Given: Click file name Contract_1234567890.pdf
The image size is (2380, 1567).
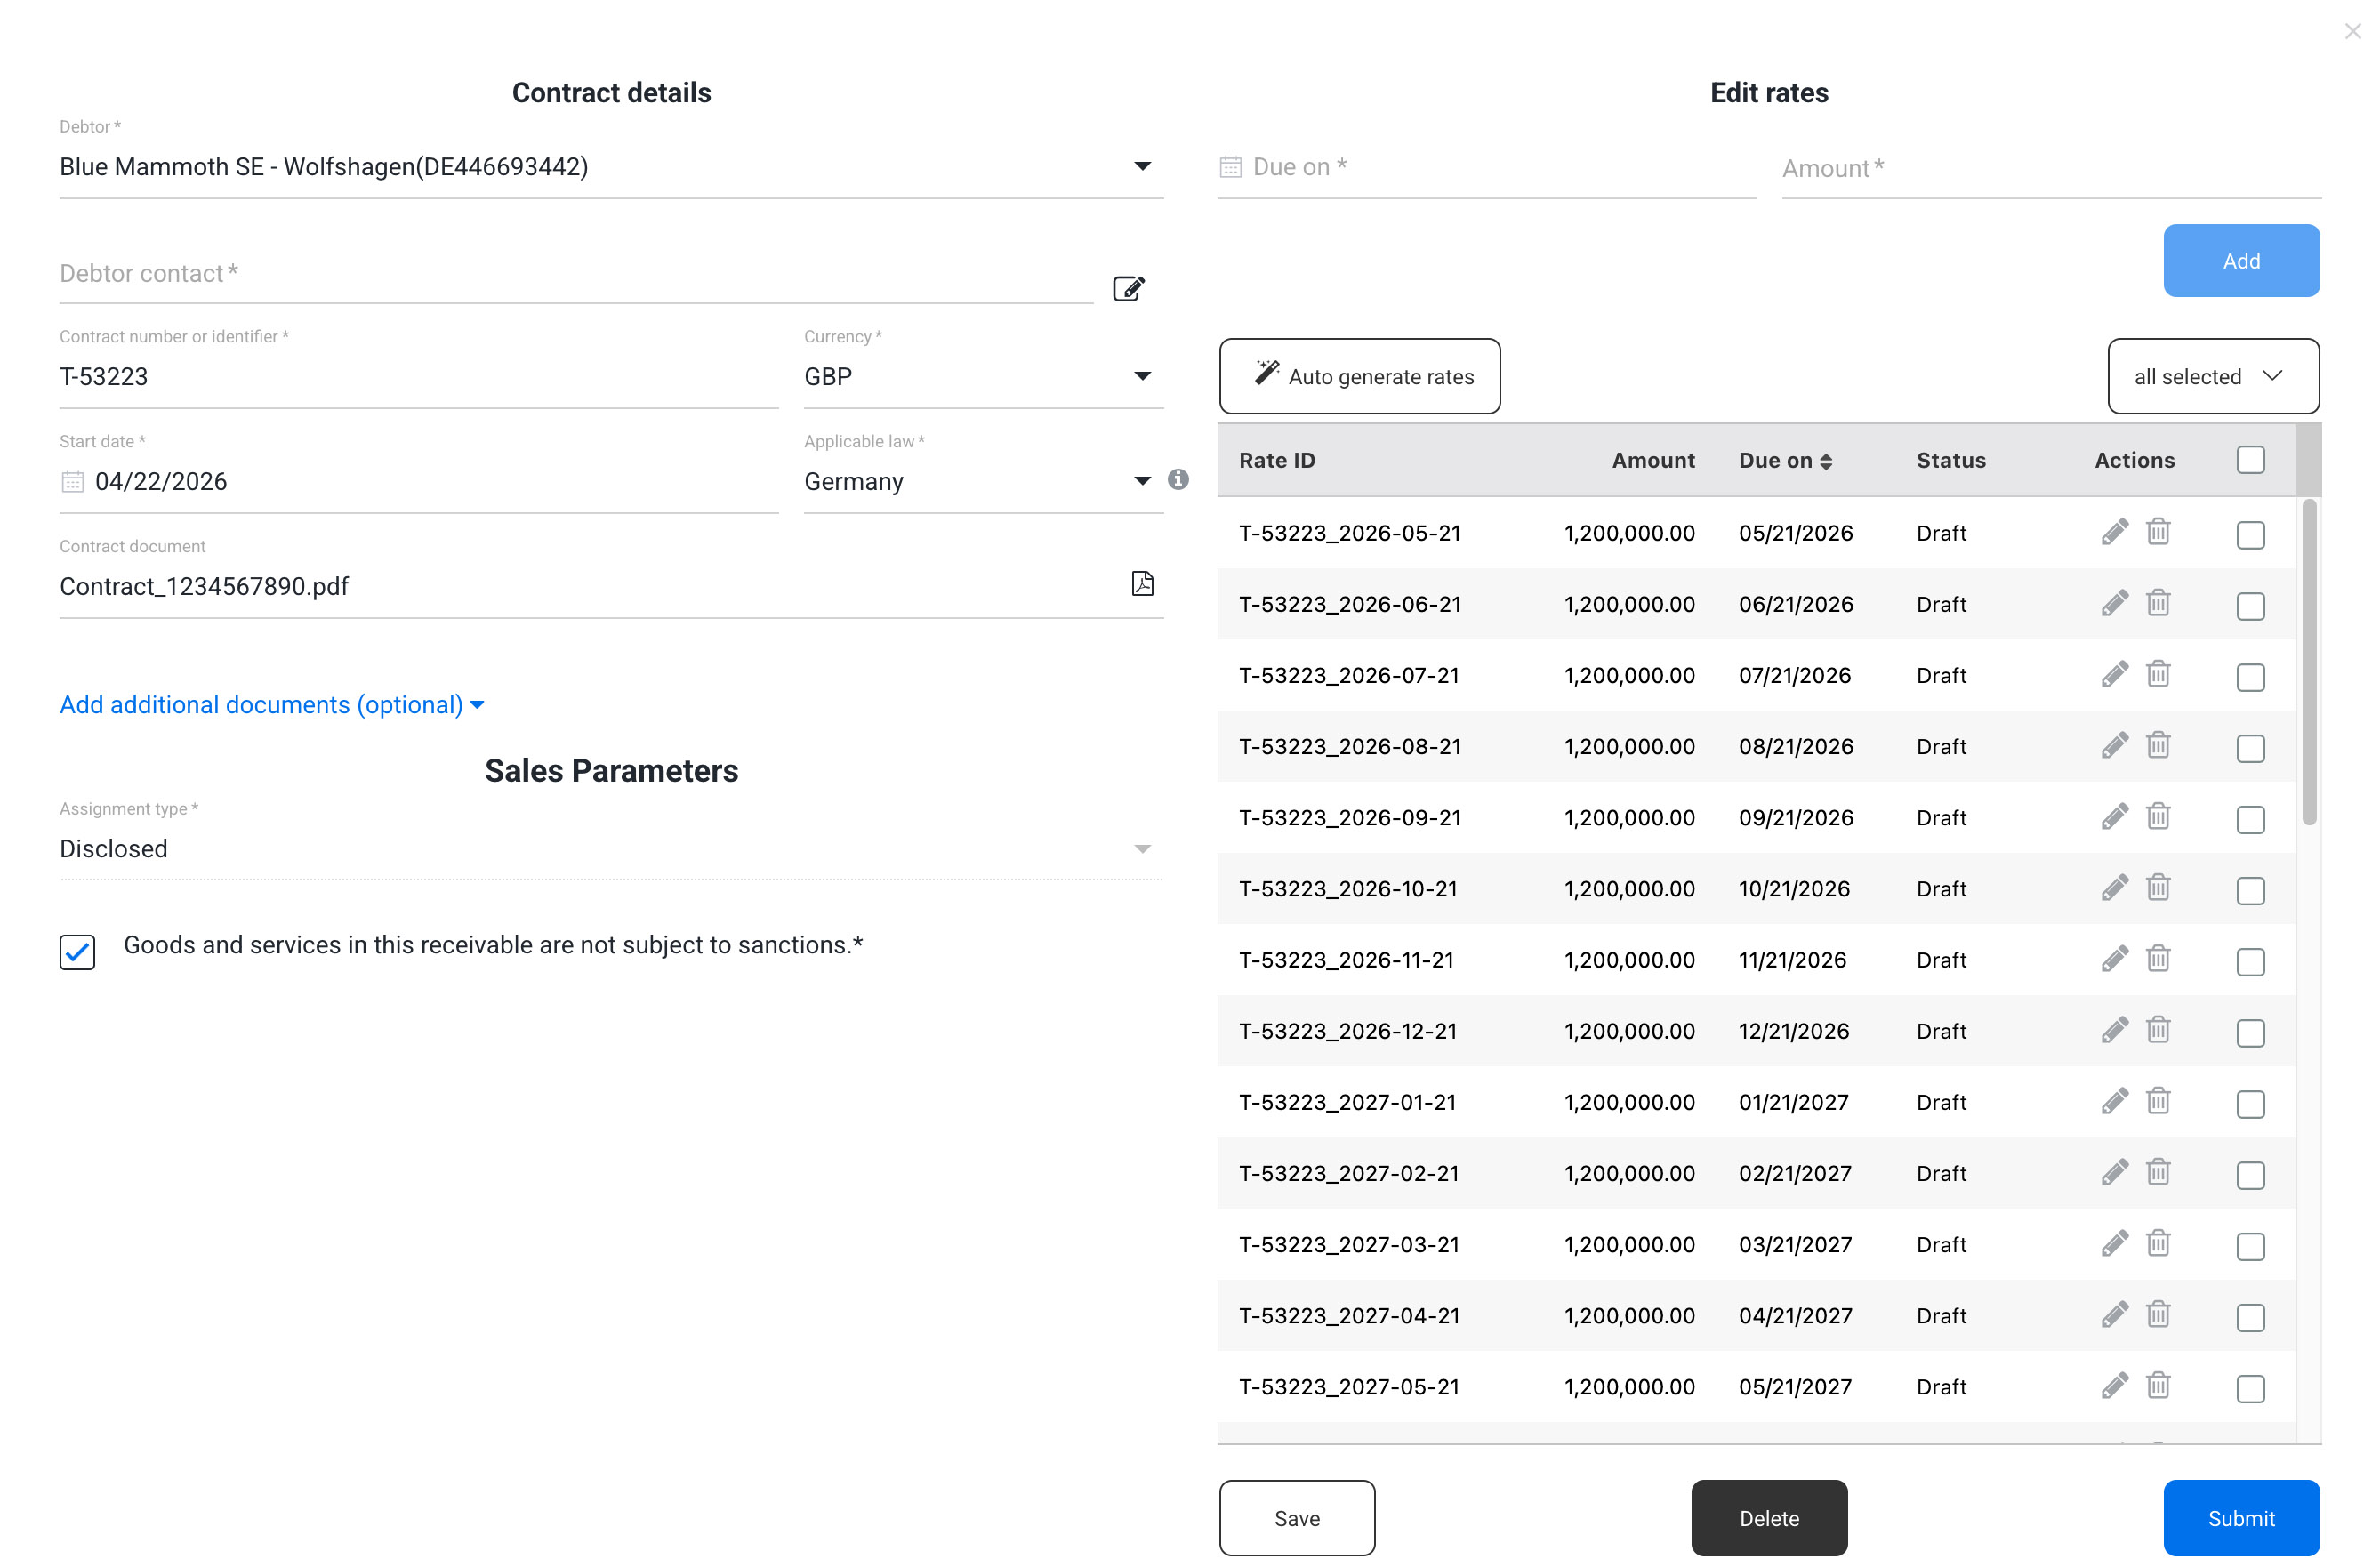Looking at the screenshot, I should (204, 586).
